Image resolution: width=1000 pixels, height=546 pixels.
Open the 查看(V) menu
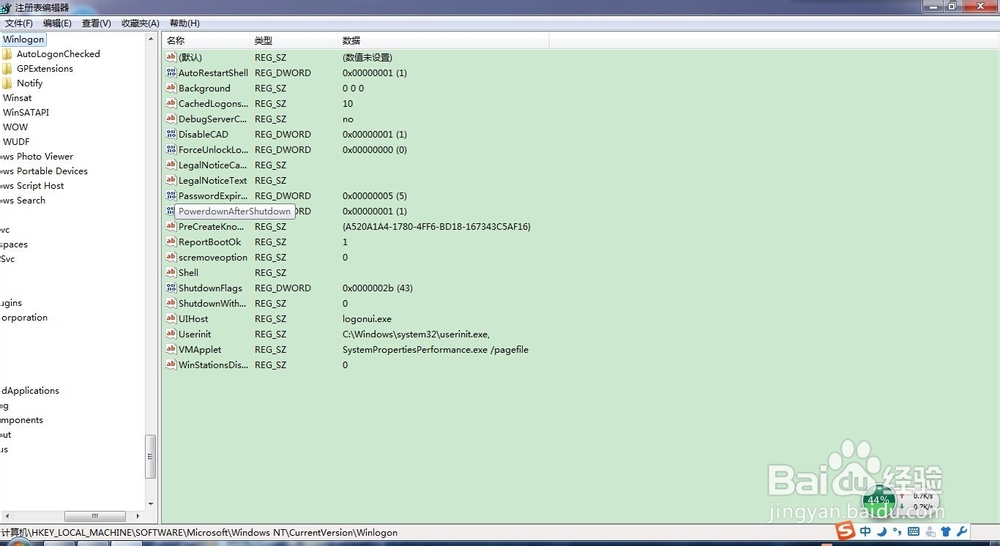pos(96,23)
